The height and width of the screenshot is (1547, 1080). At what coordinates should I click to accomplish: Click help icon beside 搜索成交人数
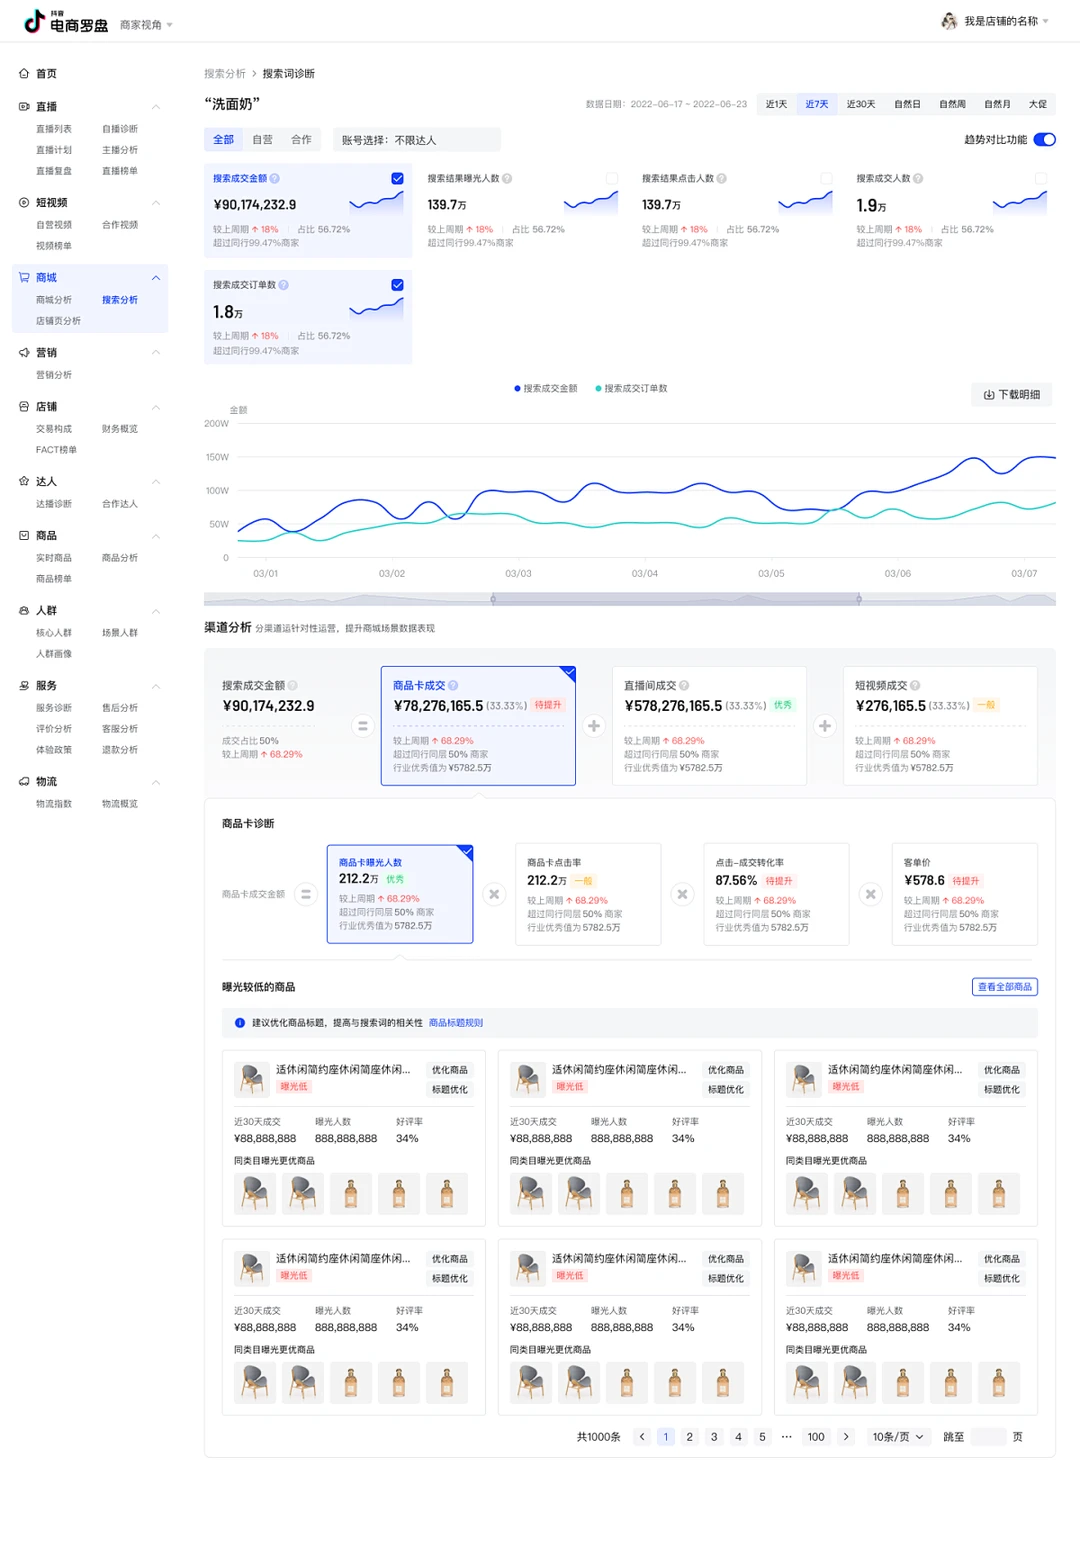[x=918, y=179]
